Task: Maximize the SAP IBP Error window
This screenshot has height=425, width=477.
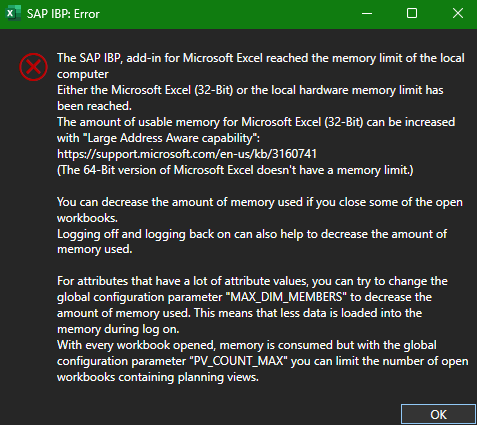Action: tap(412, 14)
